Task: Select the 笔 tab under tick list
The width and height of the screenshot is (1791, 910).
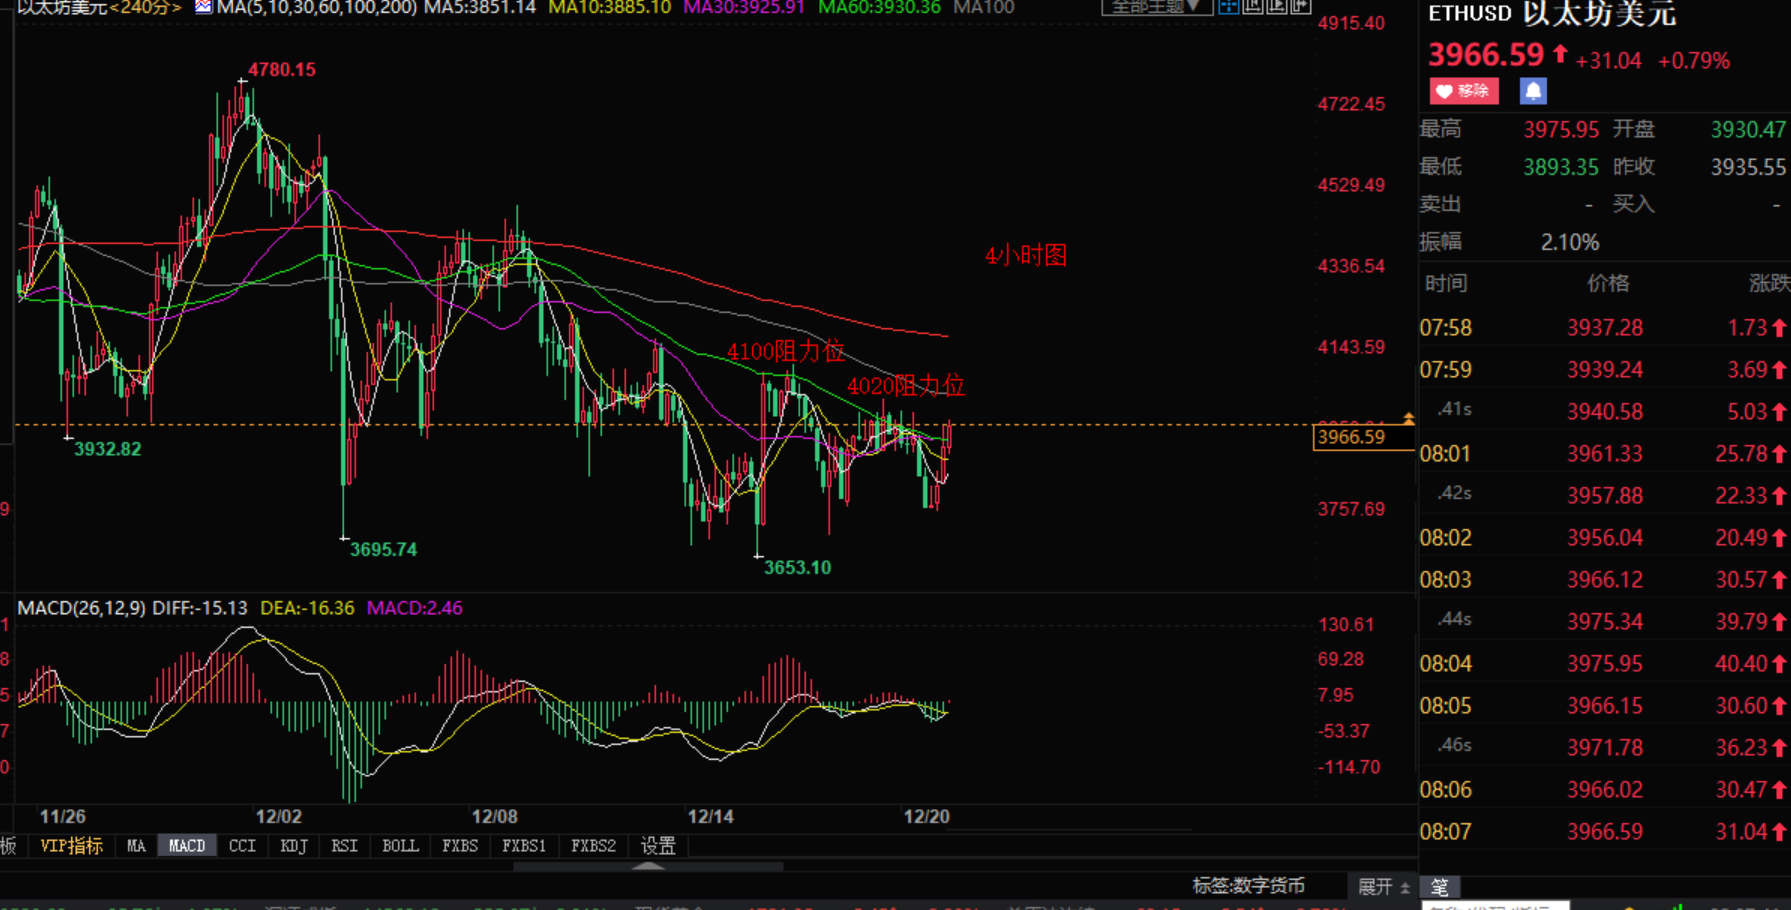Action: click(x=1439, y=887)
